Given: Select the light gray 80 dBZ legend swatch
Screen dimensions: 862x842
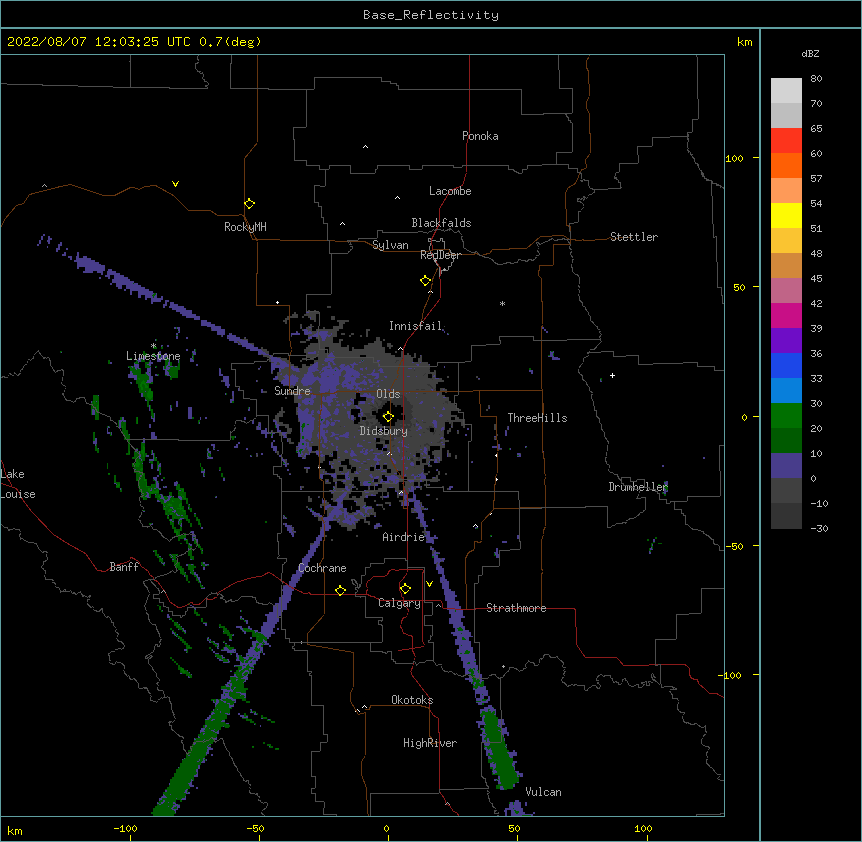Looking at the screenshot, I should pyautogui.click(x=786, y=90).
